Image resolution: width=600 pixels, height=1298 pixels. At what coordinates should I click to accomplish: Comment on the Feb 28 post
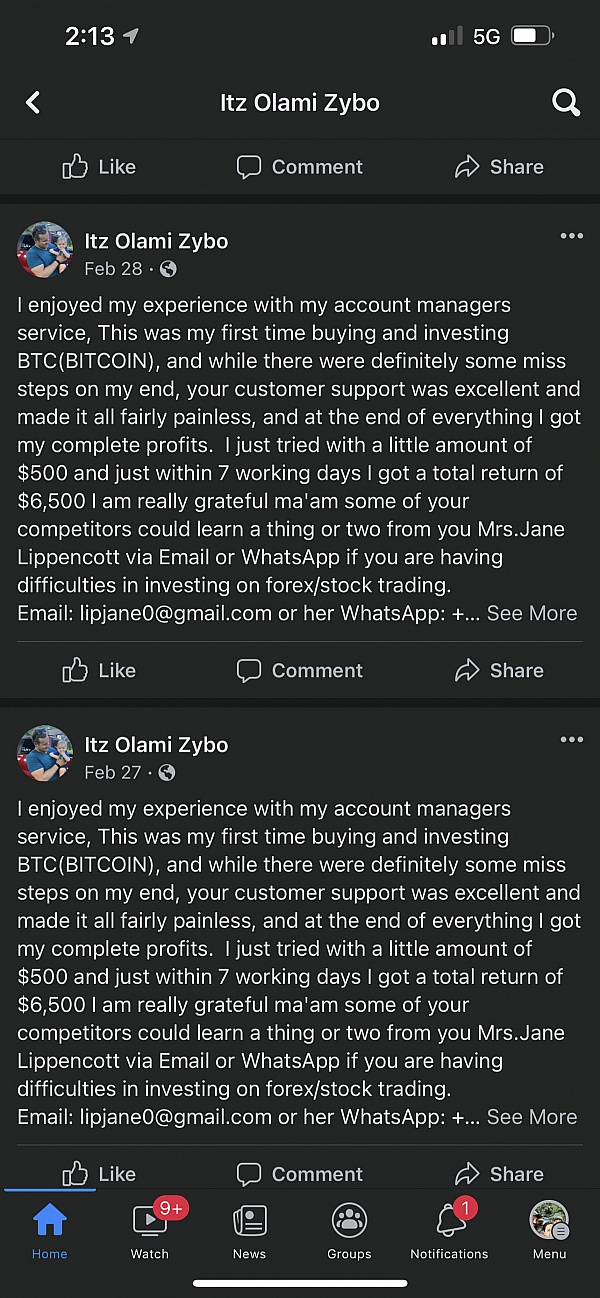tap(299, 670)
